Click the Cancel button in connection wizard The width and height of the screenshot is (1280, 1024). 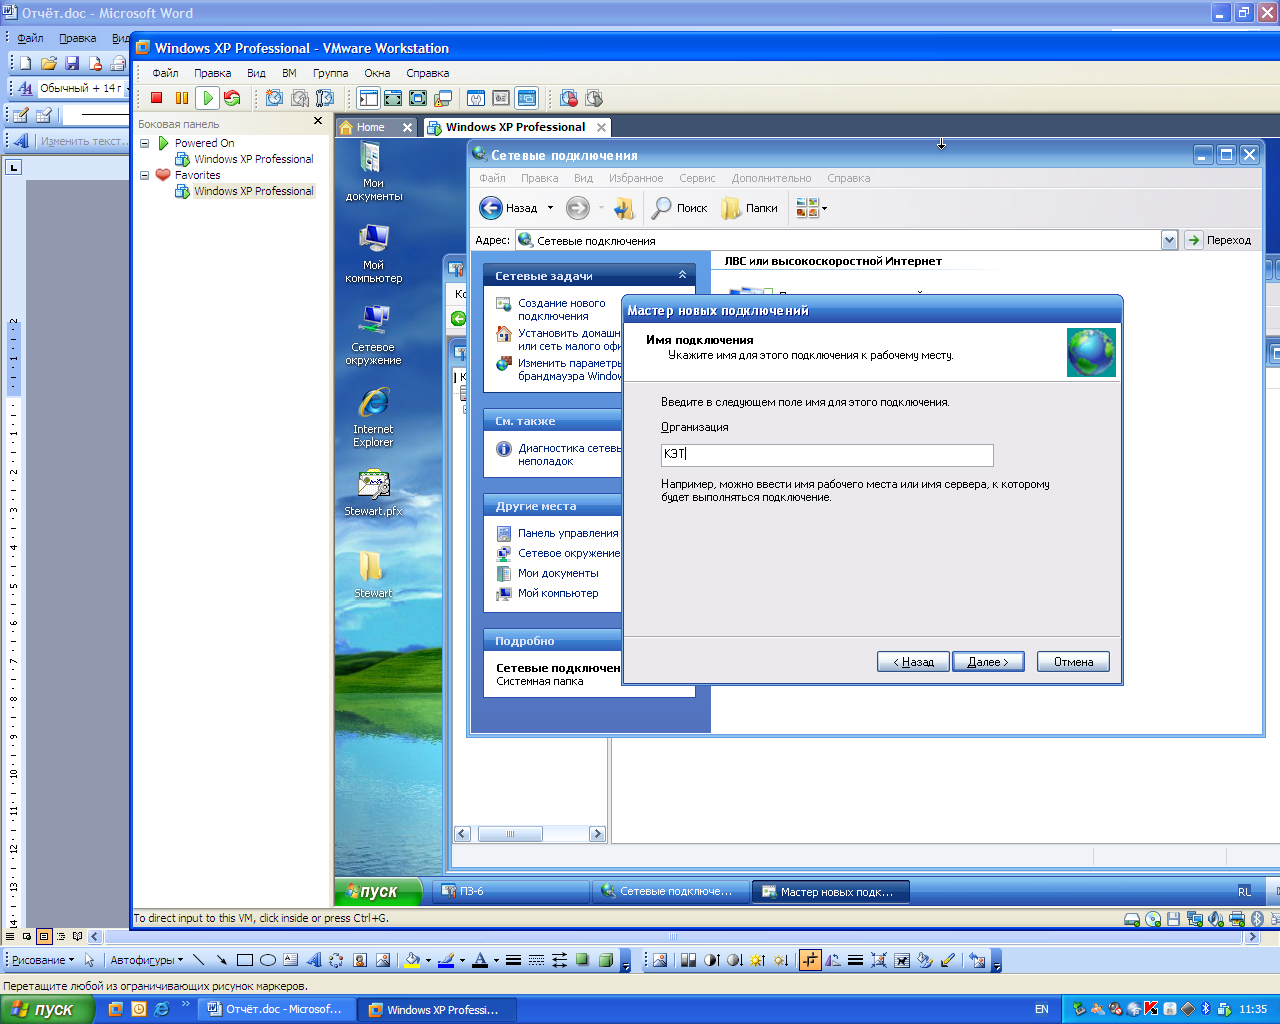tap(1073, 662)
